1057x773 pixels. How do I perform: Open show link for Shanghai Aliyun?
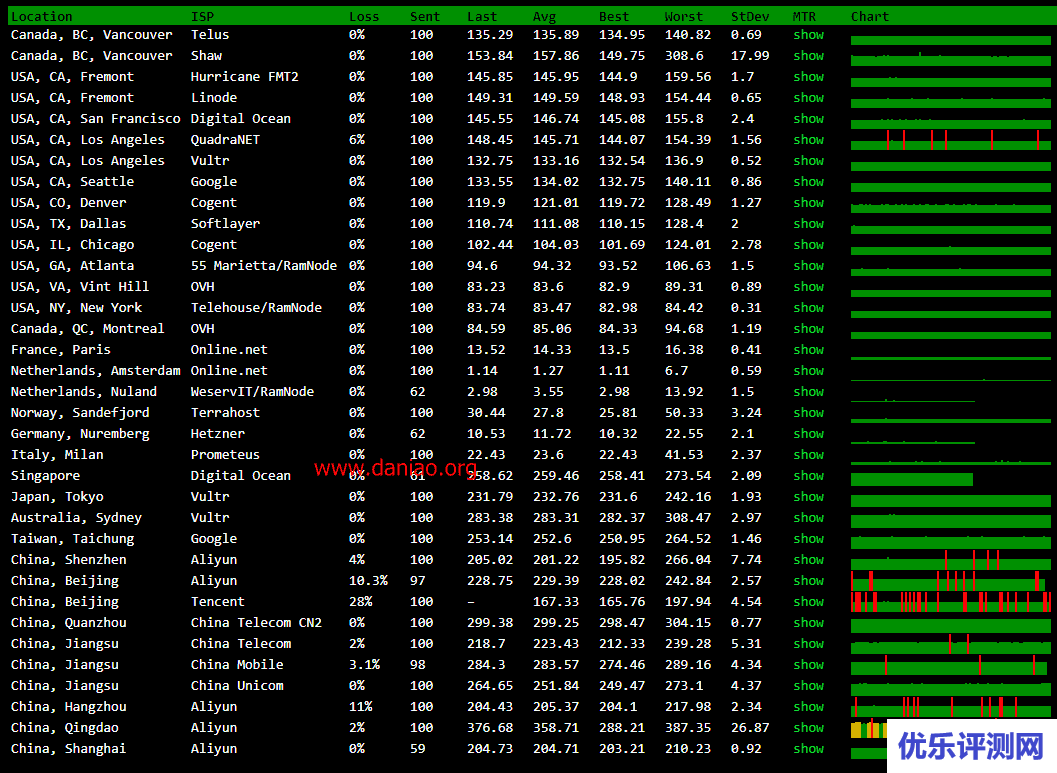808,749
